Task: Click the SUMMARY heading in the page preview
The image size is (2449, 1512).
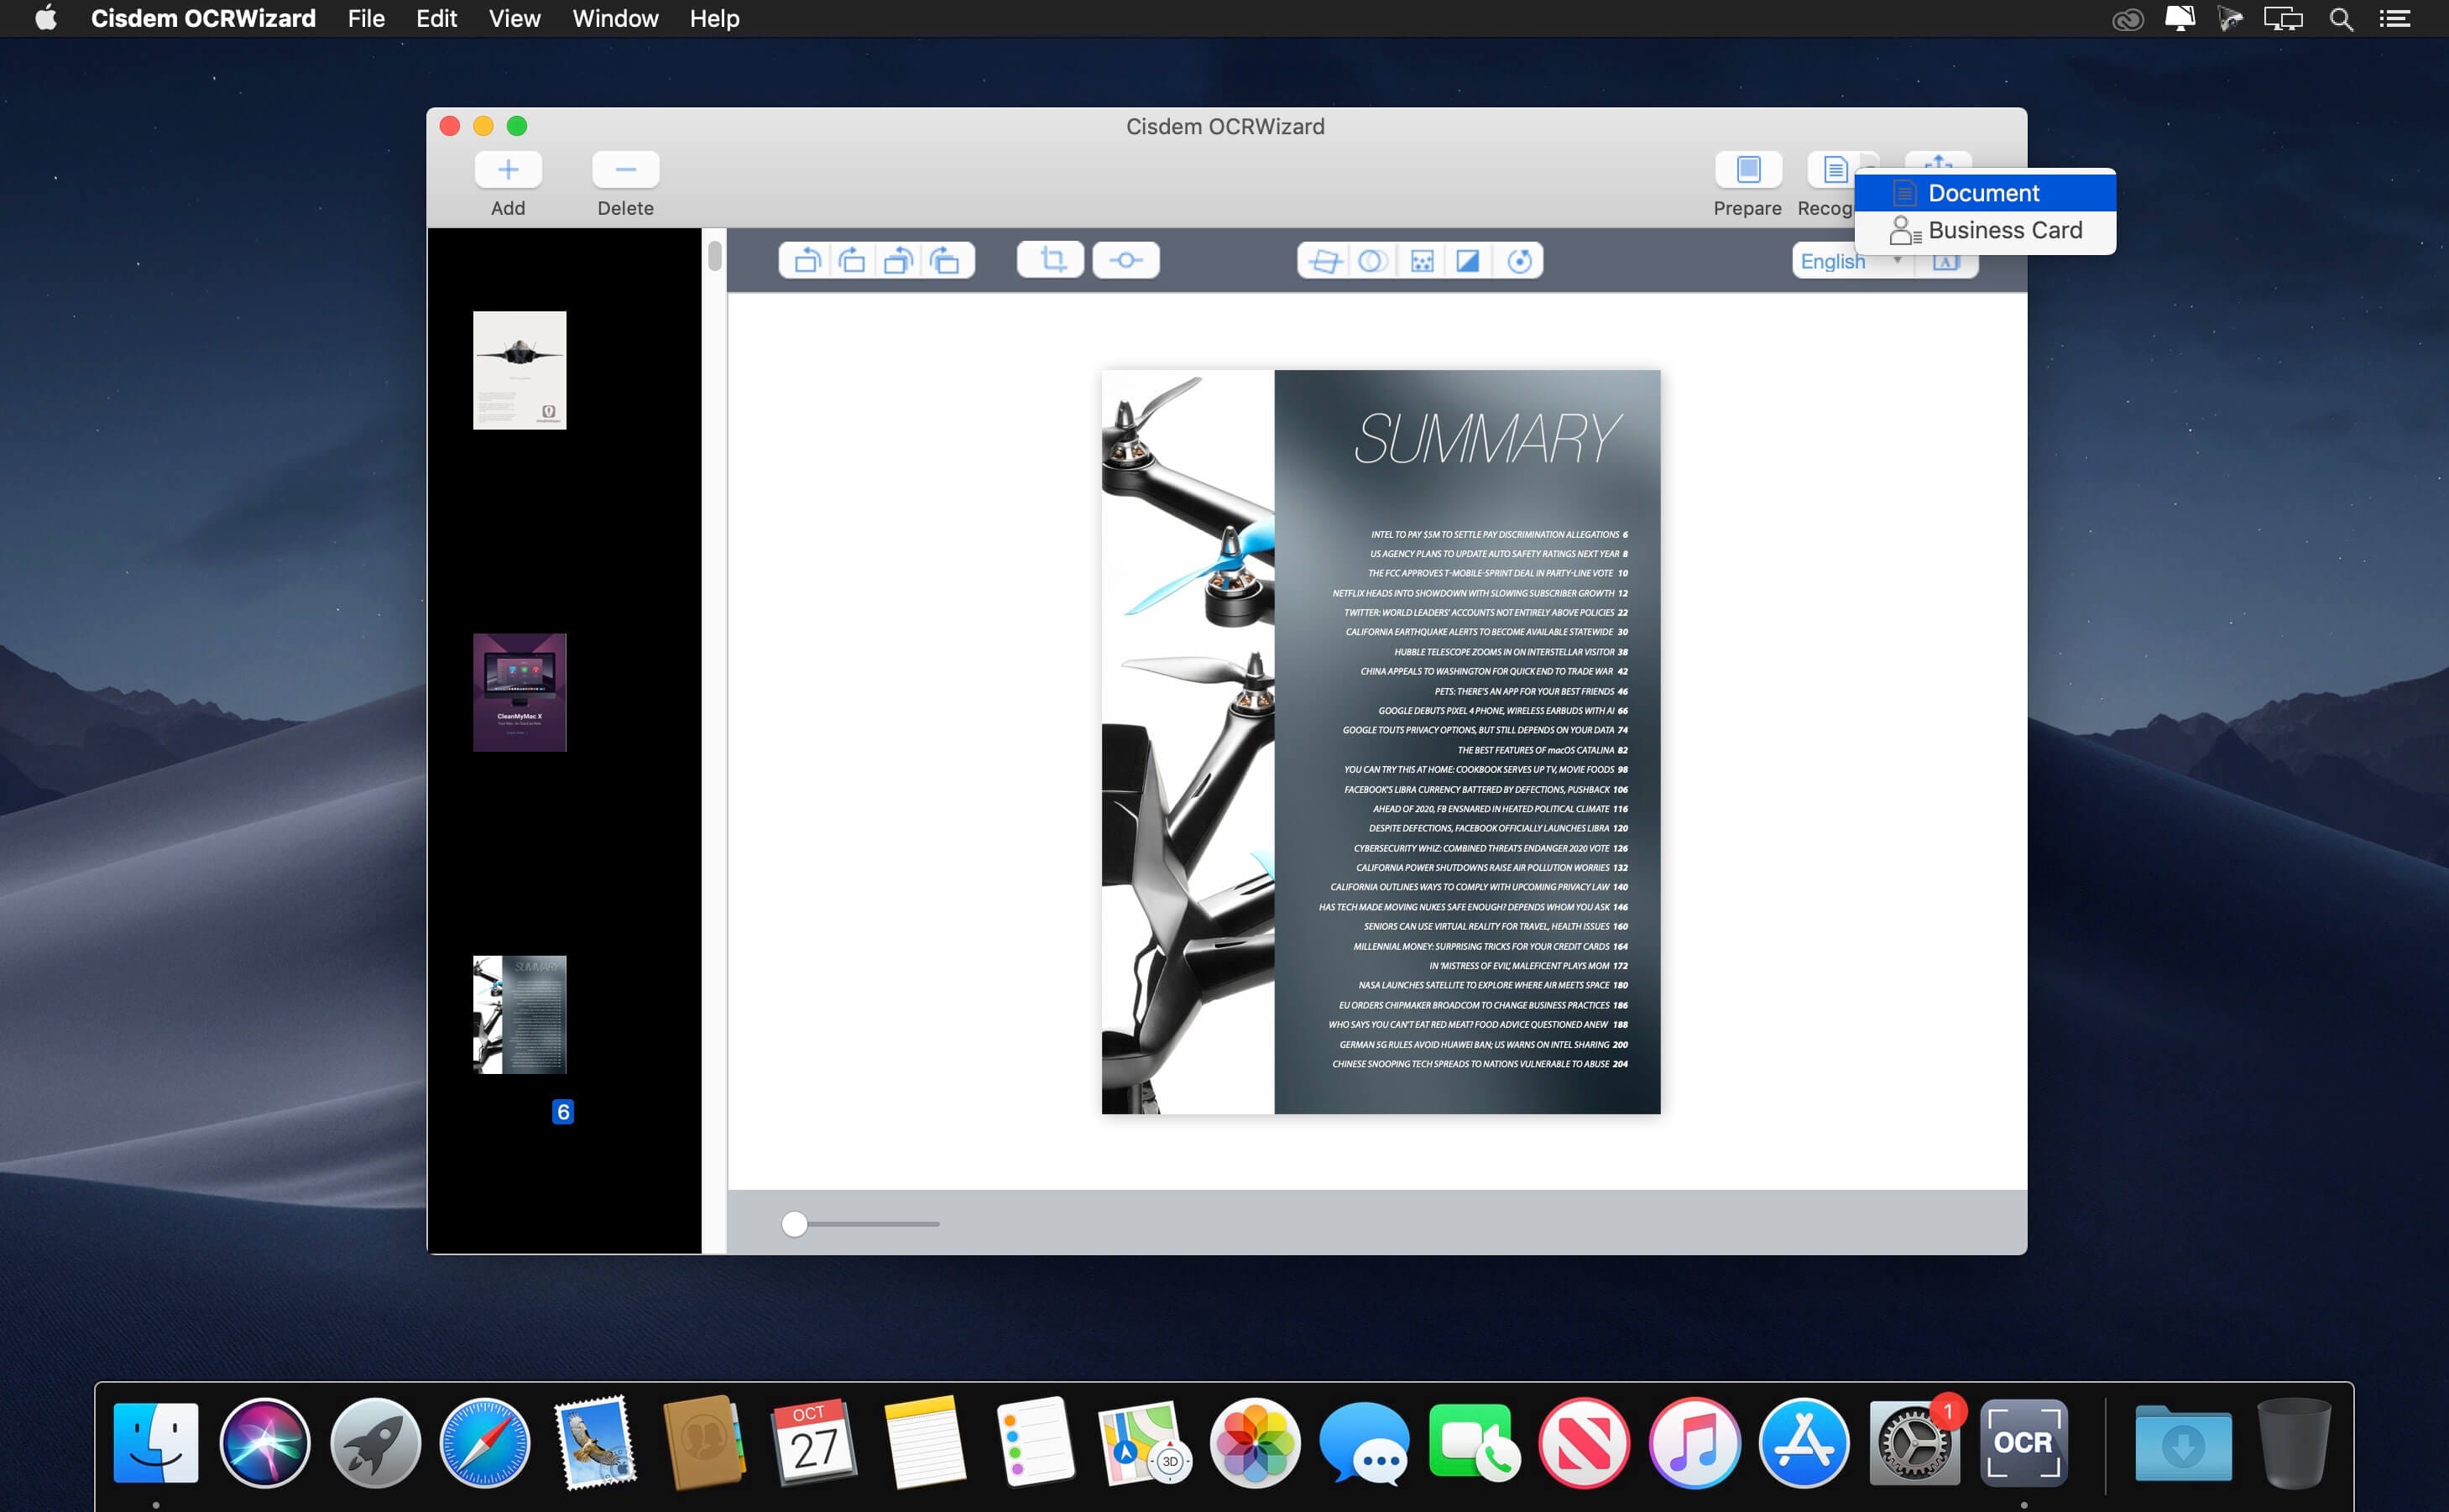Action: [1487, 439]
